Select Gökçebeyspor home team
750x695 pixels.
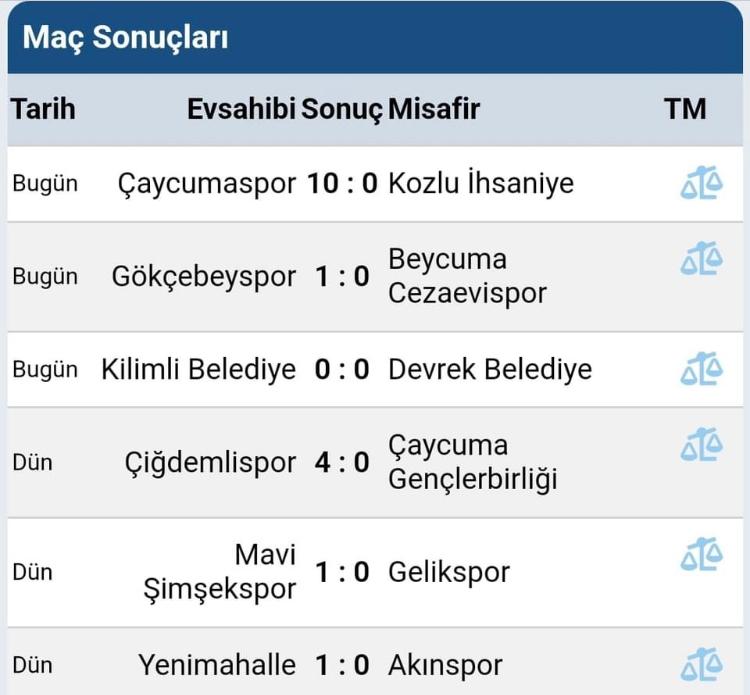204,276
